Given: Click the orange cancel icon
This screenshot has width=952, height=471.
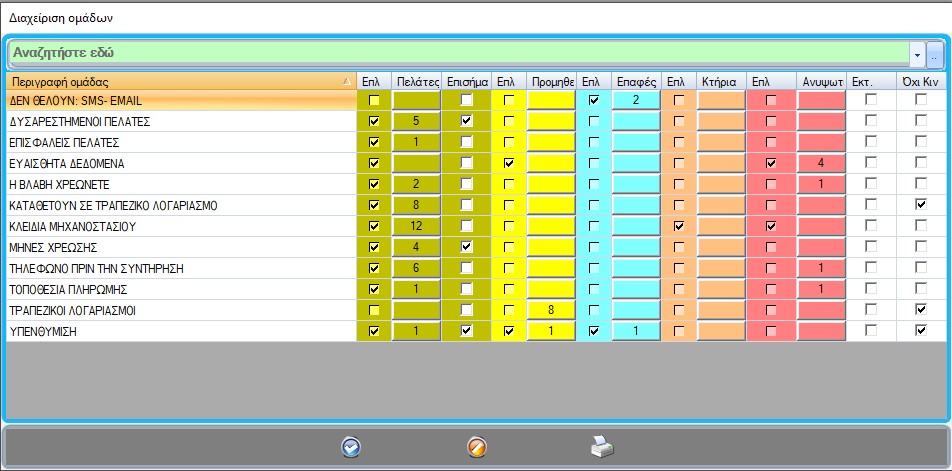Looking at the screenshot, I should [x=477, y=447].
